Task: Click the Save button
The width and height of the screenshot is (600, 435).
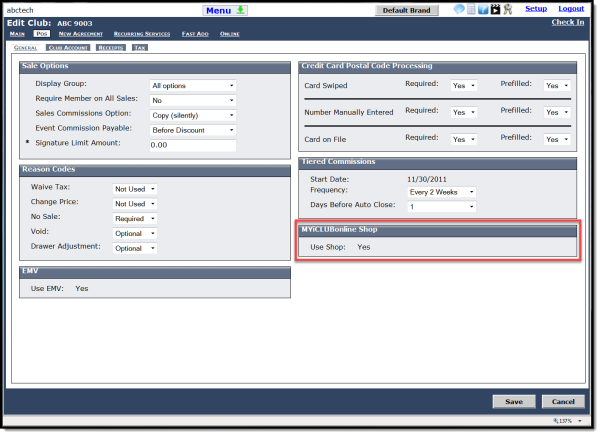Action: pyautogui.click(x=513, y=401)
